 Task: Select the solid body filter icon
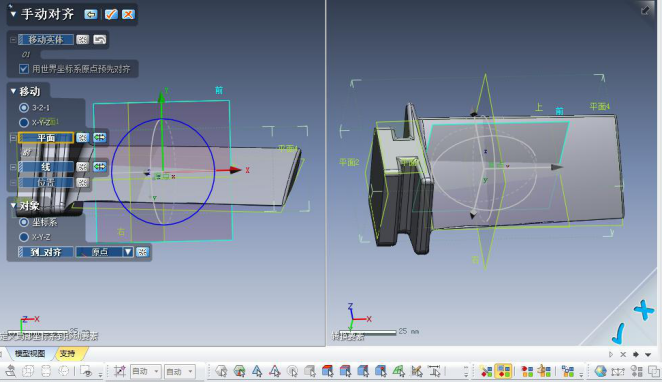point(309,372)
